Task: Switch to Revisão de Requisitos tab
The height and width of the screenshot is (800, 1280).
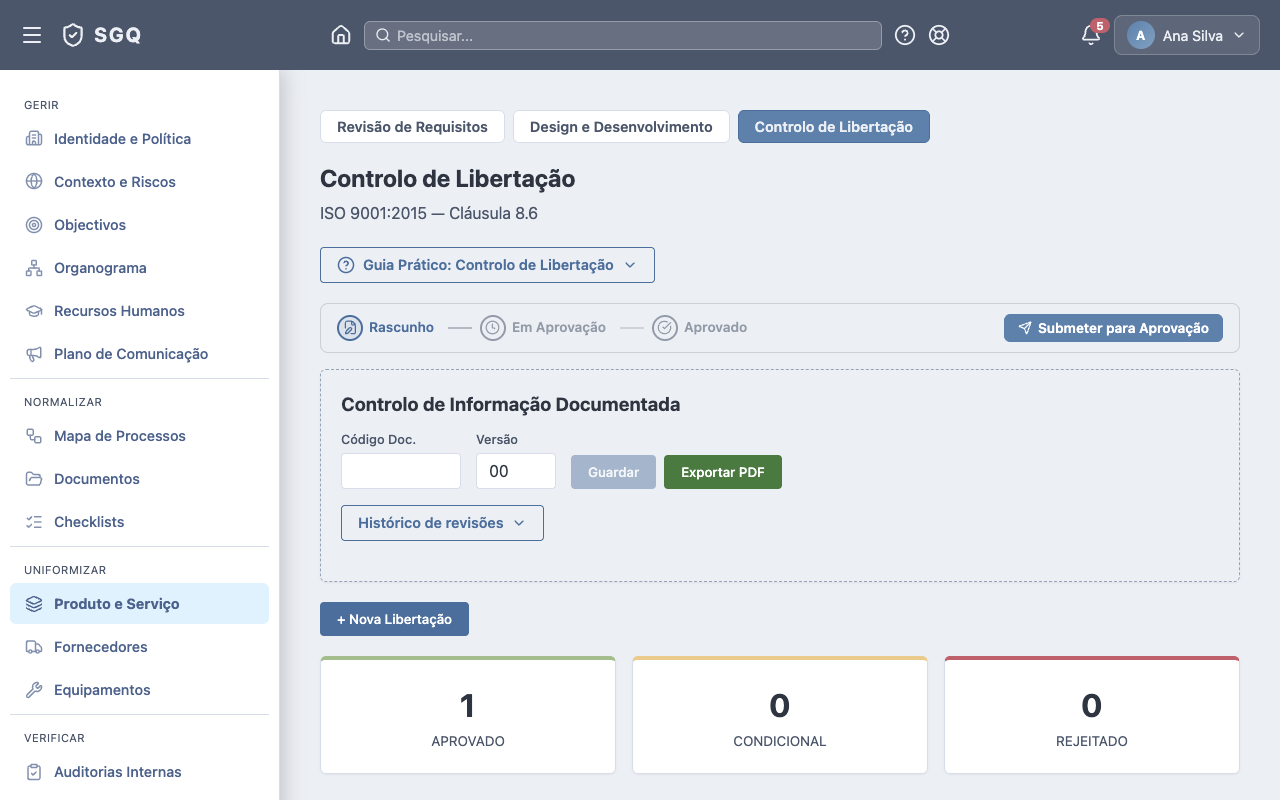Action: pos(412,127)
